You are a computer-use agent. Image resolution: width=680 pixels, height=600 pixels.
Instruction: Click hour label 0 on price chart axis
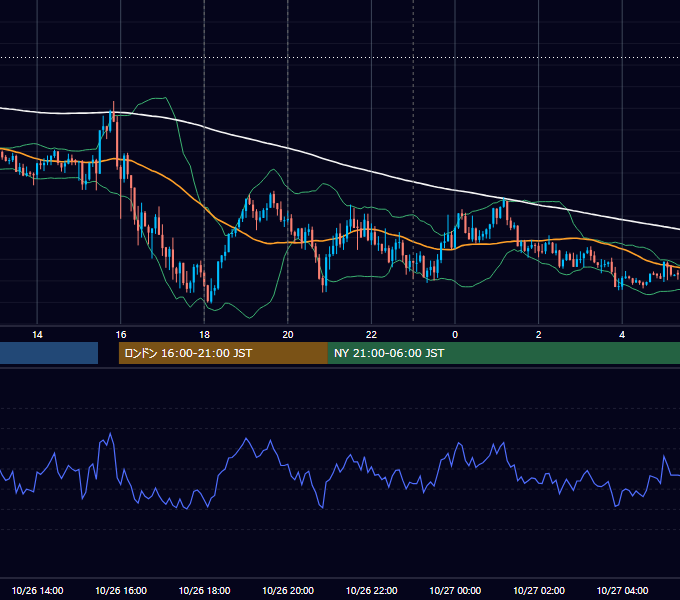[455, 335]
